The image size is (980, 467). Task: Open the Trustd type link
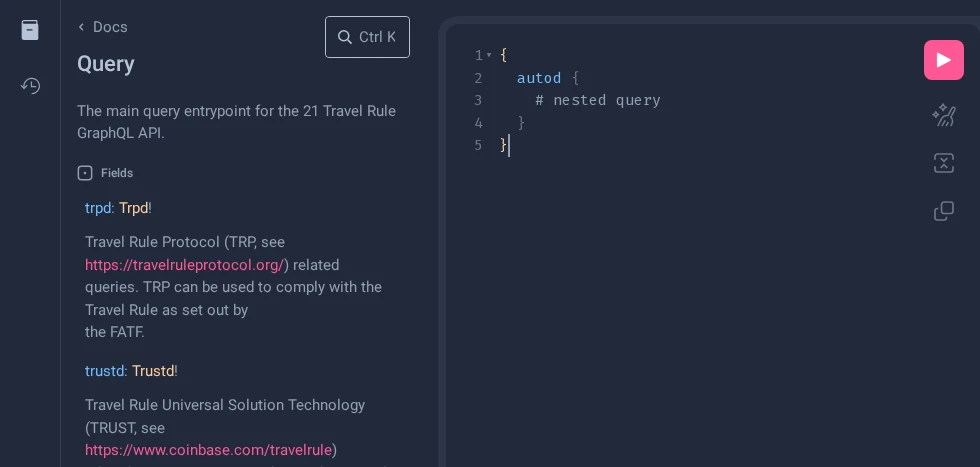153,371
